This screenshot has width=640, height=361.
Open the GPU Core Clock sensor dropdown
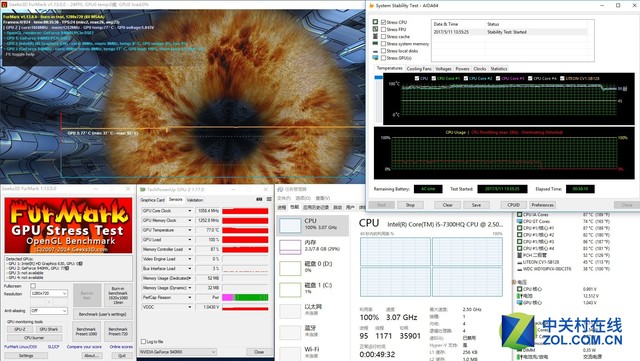coord(189,211)
